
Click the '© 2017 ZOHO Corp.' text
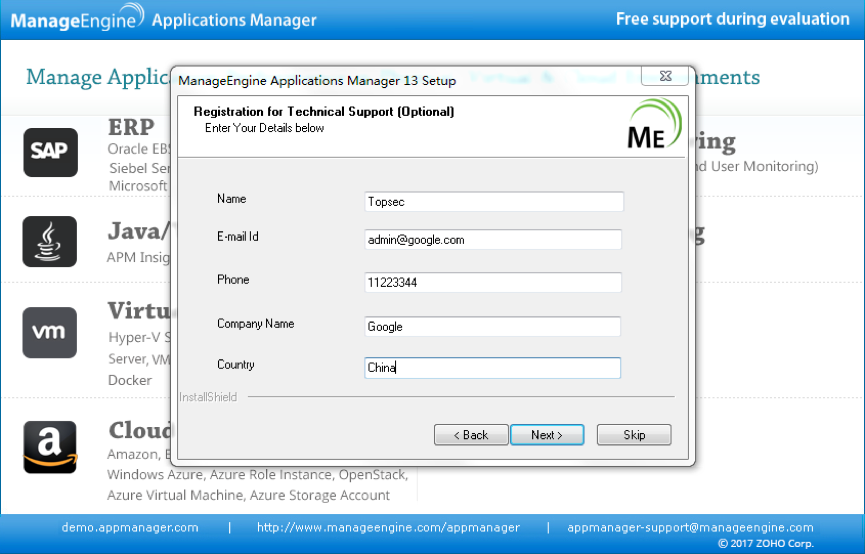[x=766, y=544]
